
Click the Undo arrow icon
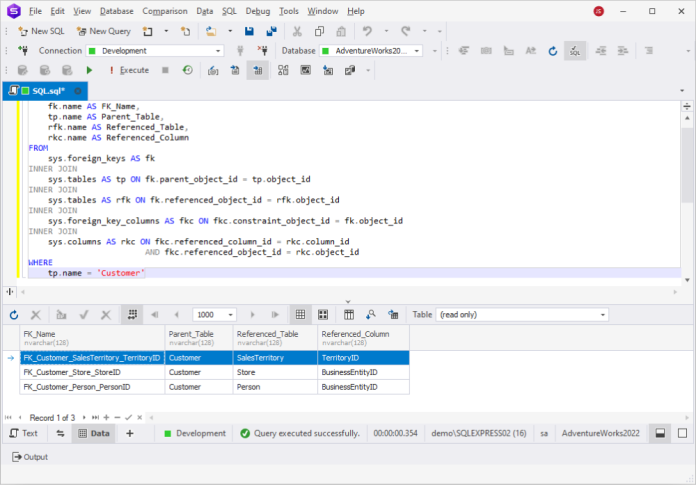(369, 31)
